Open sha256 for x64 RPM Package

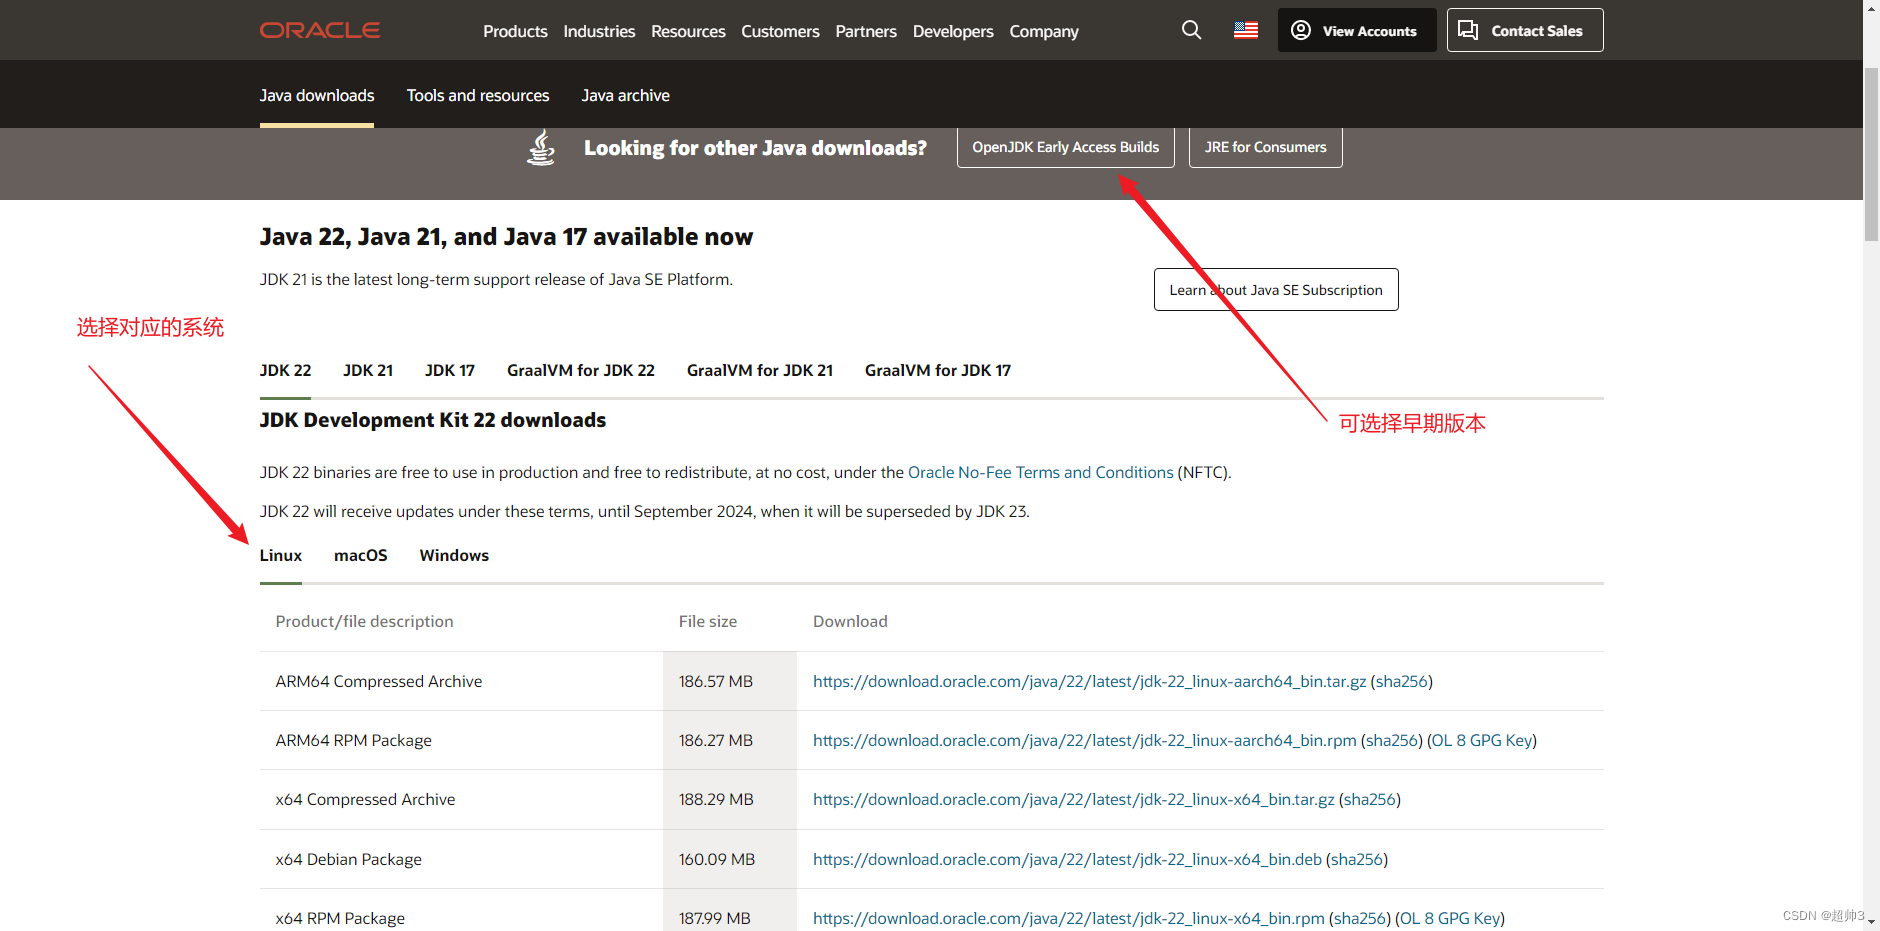1360,918
